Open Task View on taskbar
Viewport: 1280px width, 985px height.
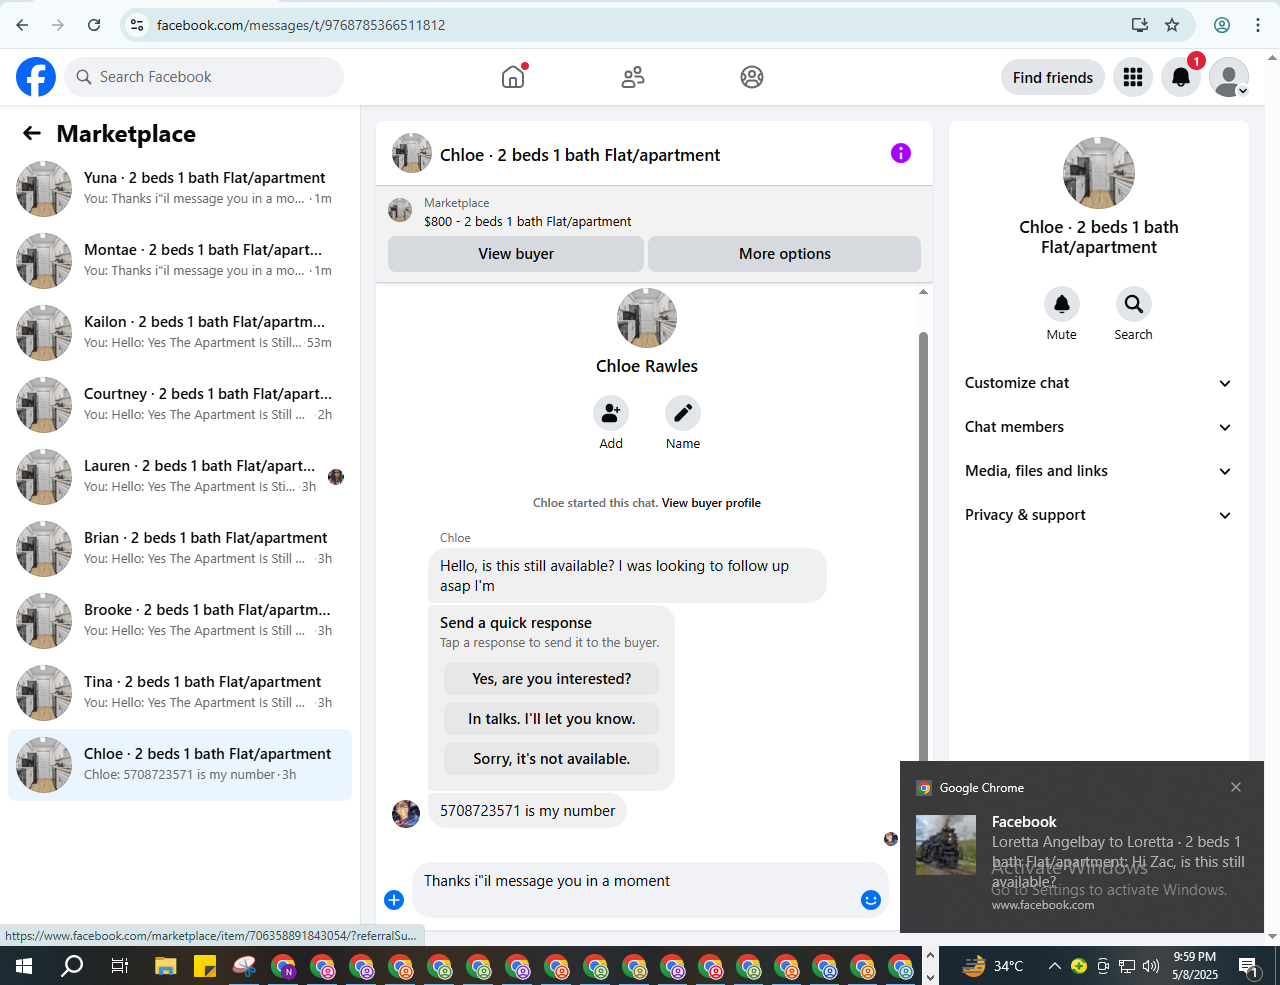pos(119,966)
